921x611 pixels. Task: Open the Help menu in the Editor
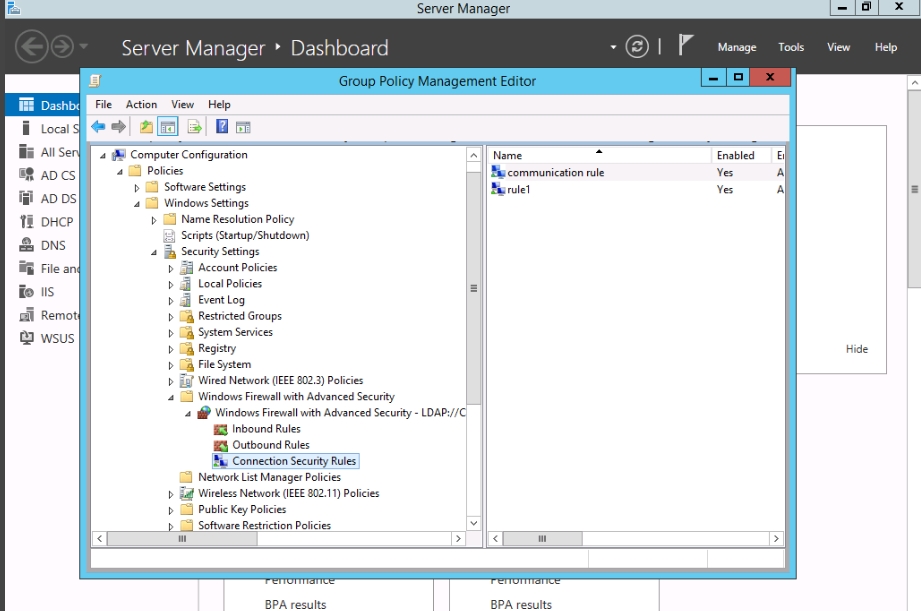219,104
